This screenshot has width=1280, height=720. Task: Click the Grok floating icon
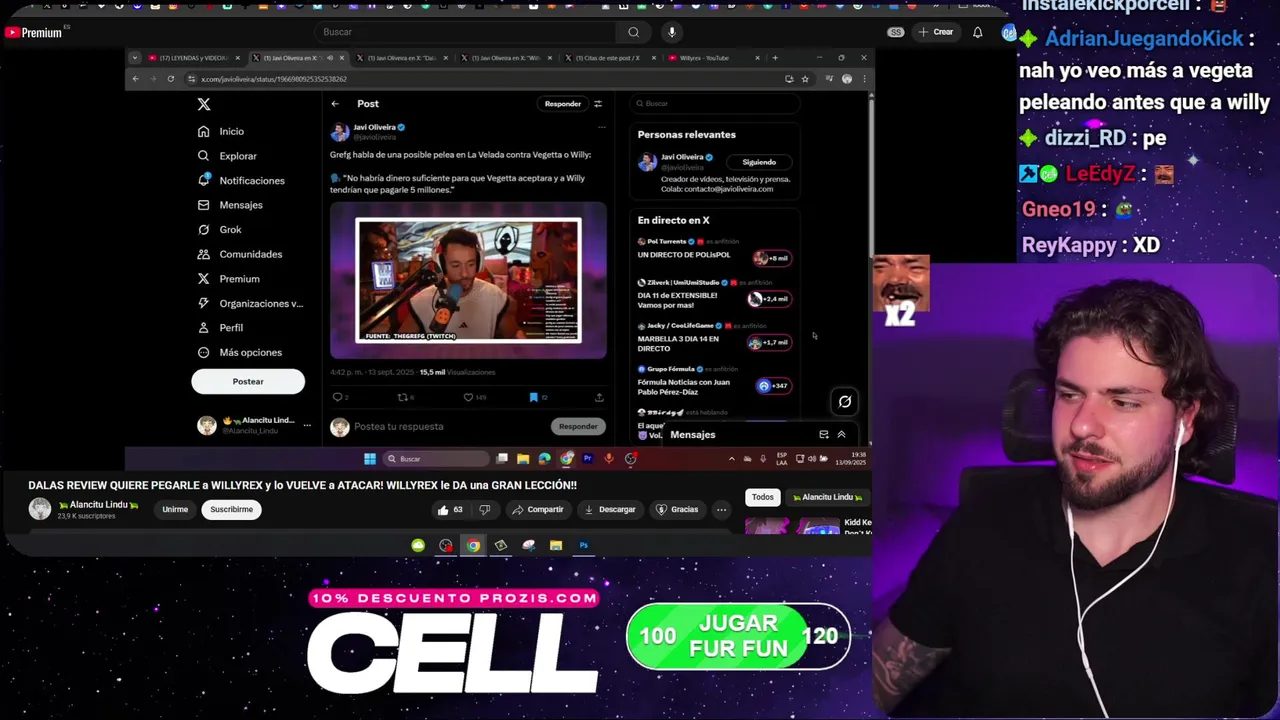tap(845, 402)
